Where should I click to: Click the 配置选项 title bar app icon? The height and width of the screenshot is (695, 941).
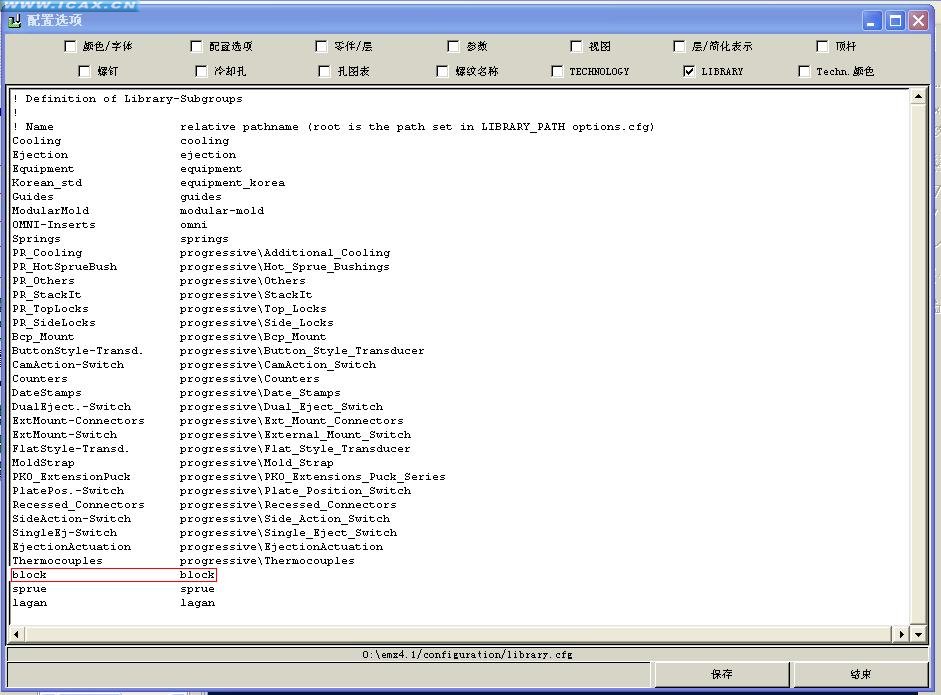click(14, 20)
